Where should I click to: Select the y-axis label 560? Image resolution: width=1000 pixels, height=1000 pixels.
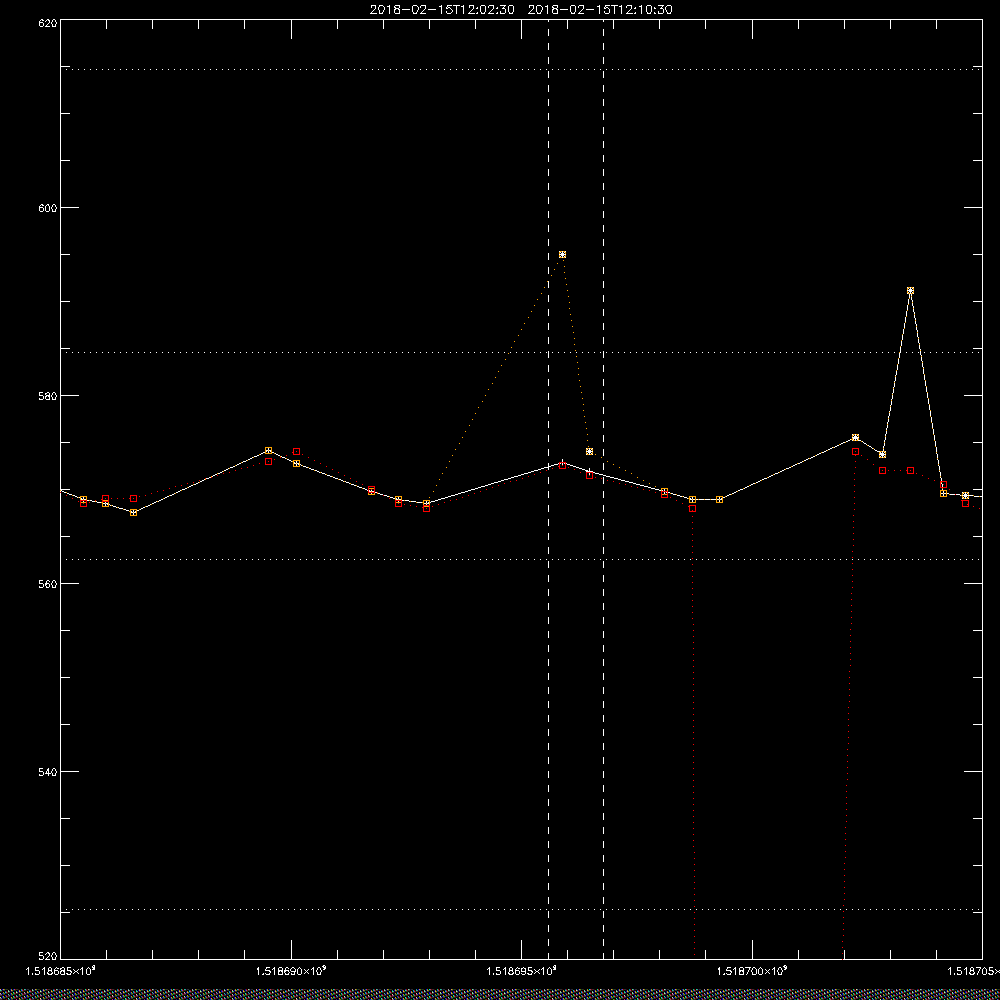click(48, 584)
